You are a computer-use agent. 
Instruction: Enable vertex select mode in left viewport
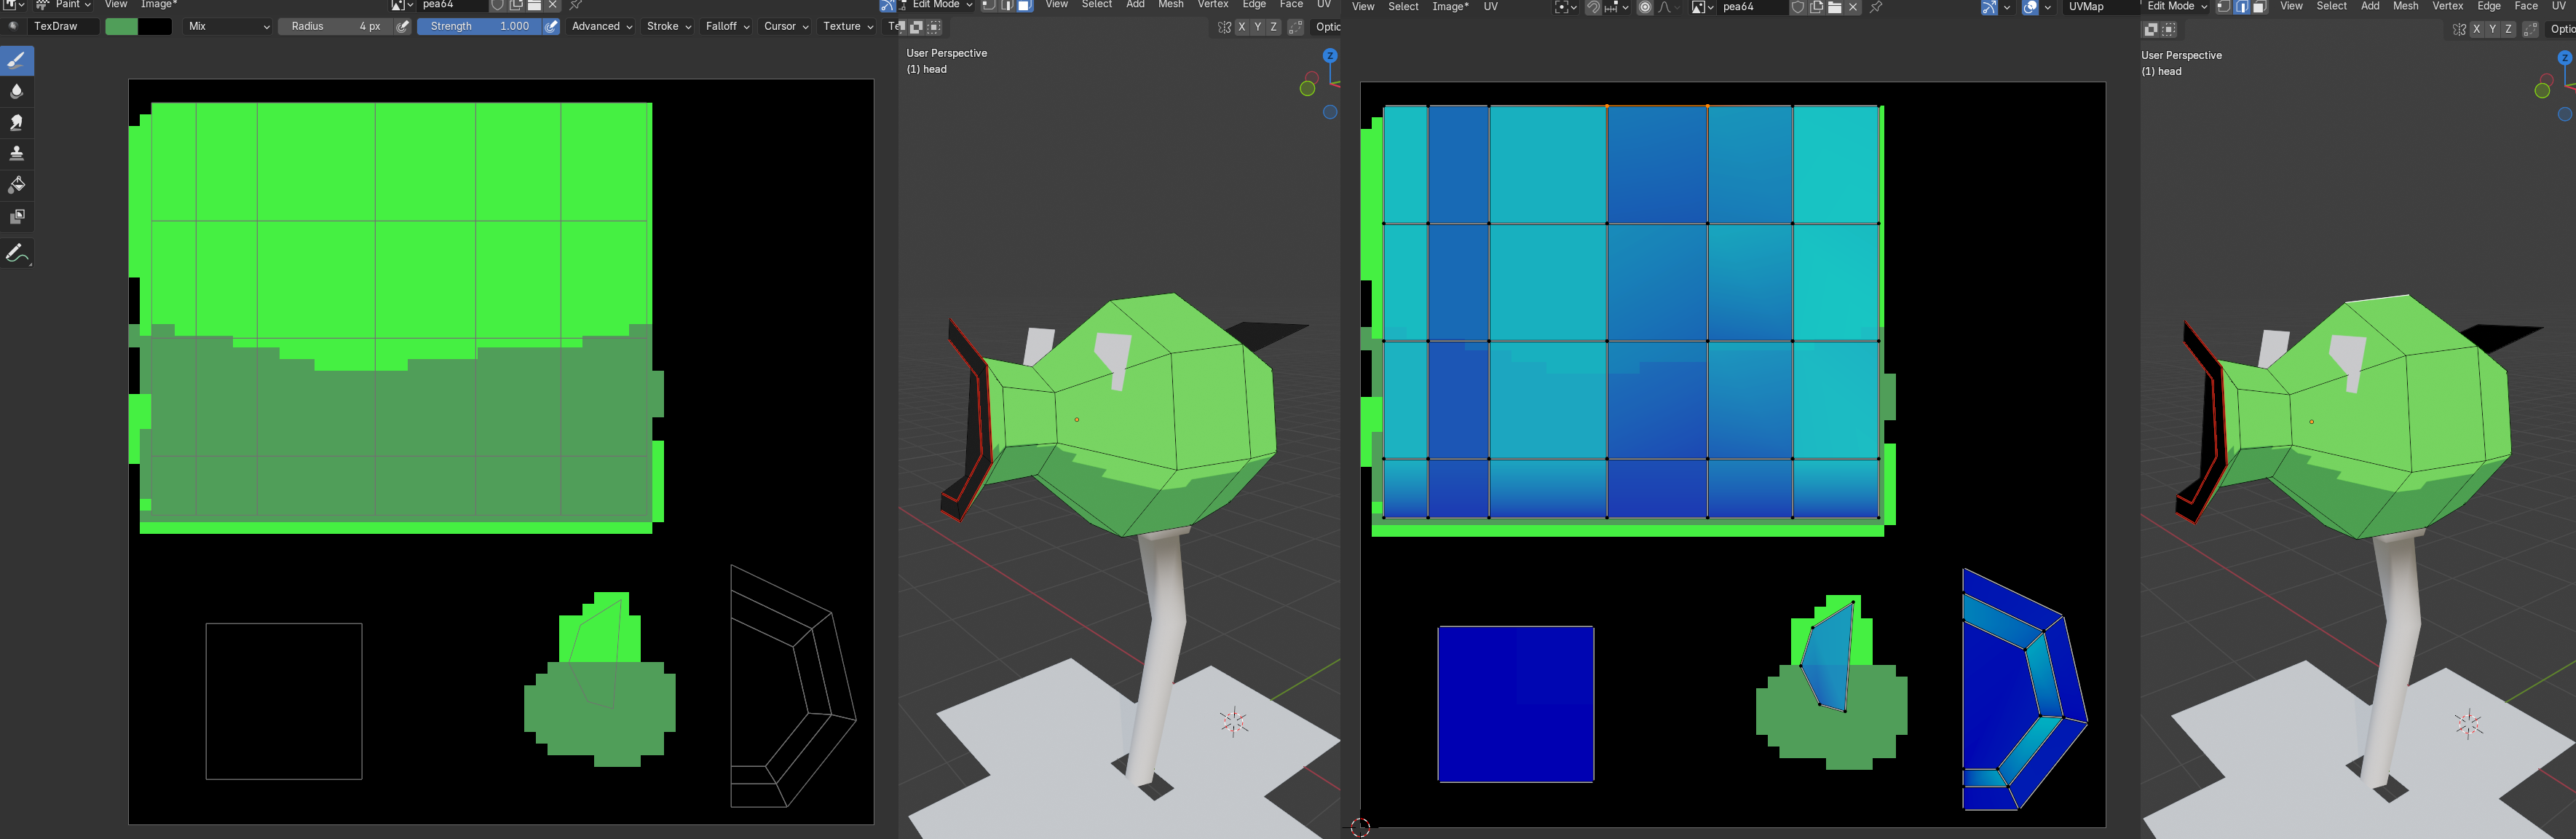pos(989,5)
